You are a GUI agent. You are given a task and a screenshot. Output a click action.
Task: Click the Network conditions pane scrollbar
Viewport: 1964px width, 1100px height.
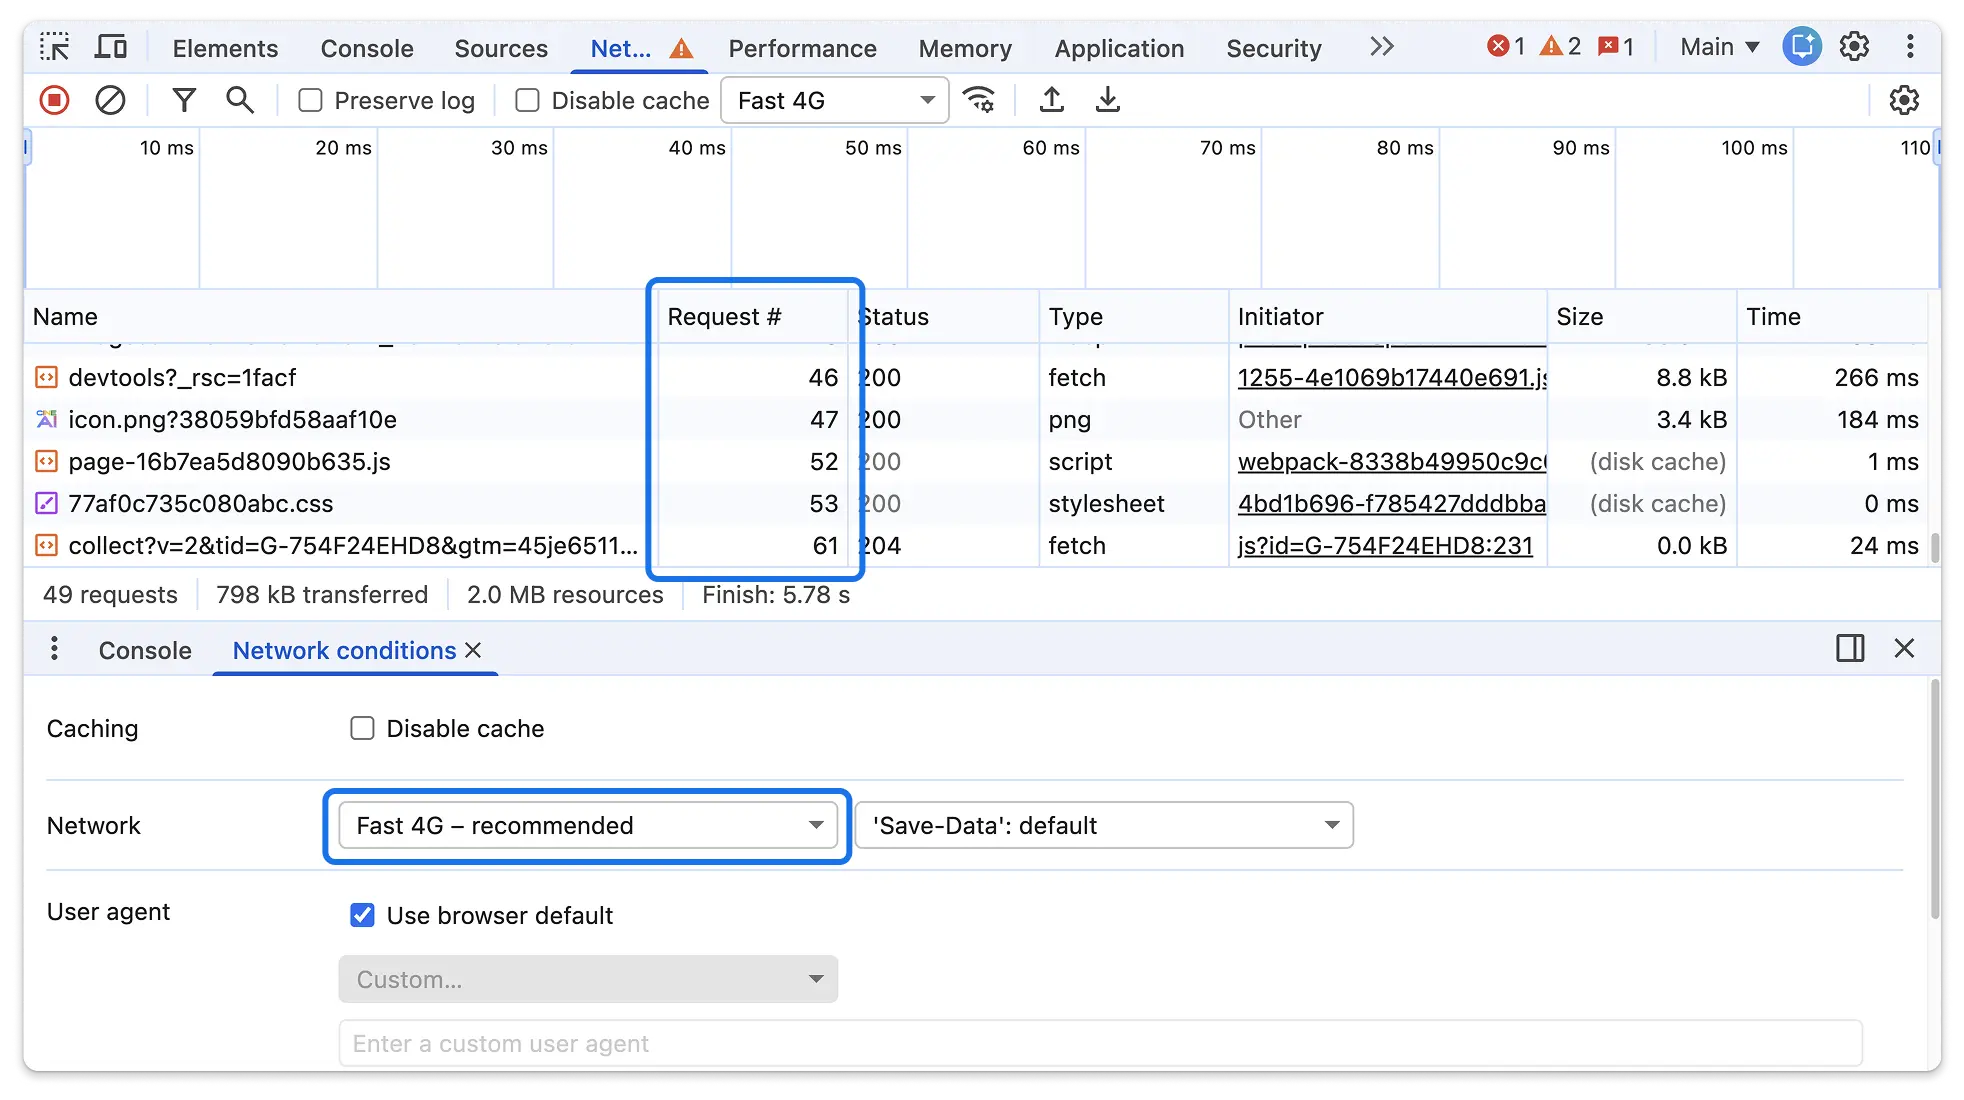(x=1935, y=800)
